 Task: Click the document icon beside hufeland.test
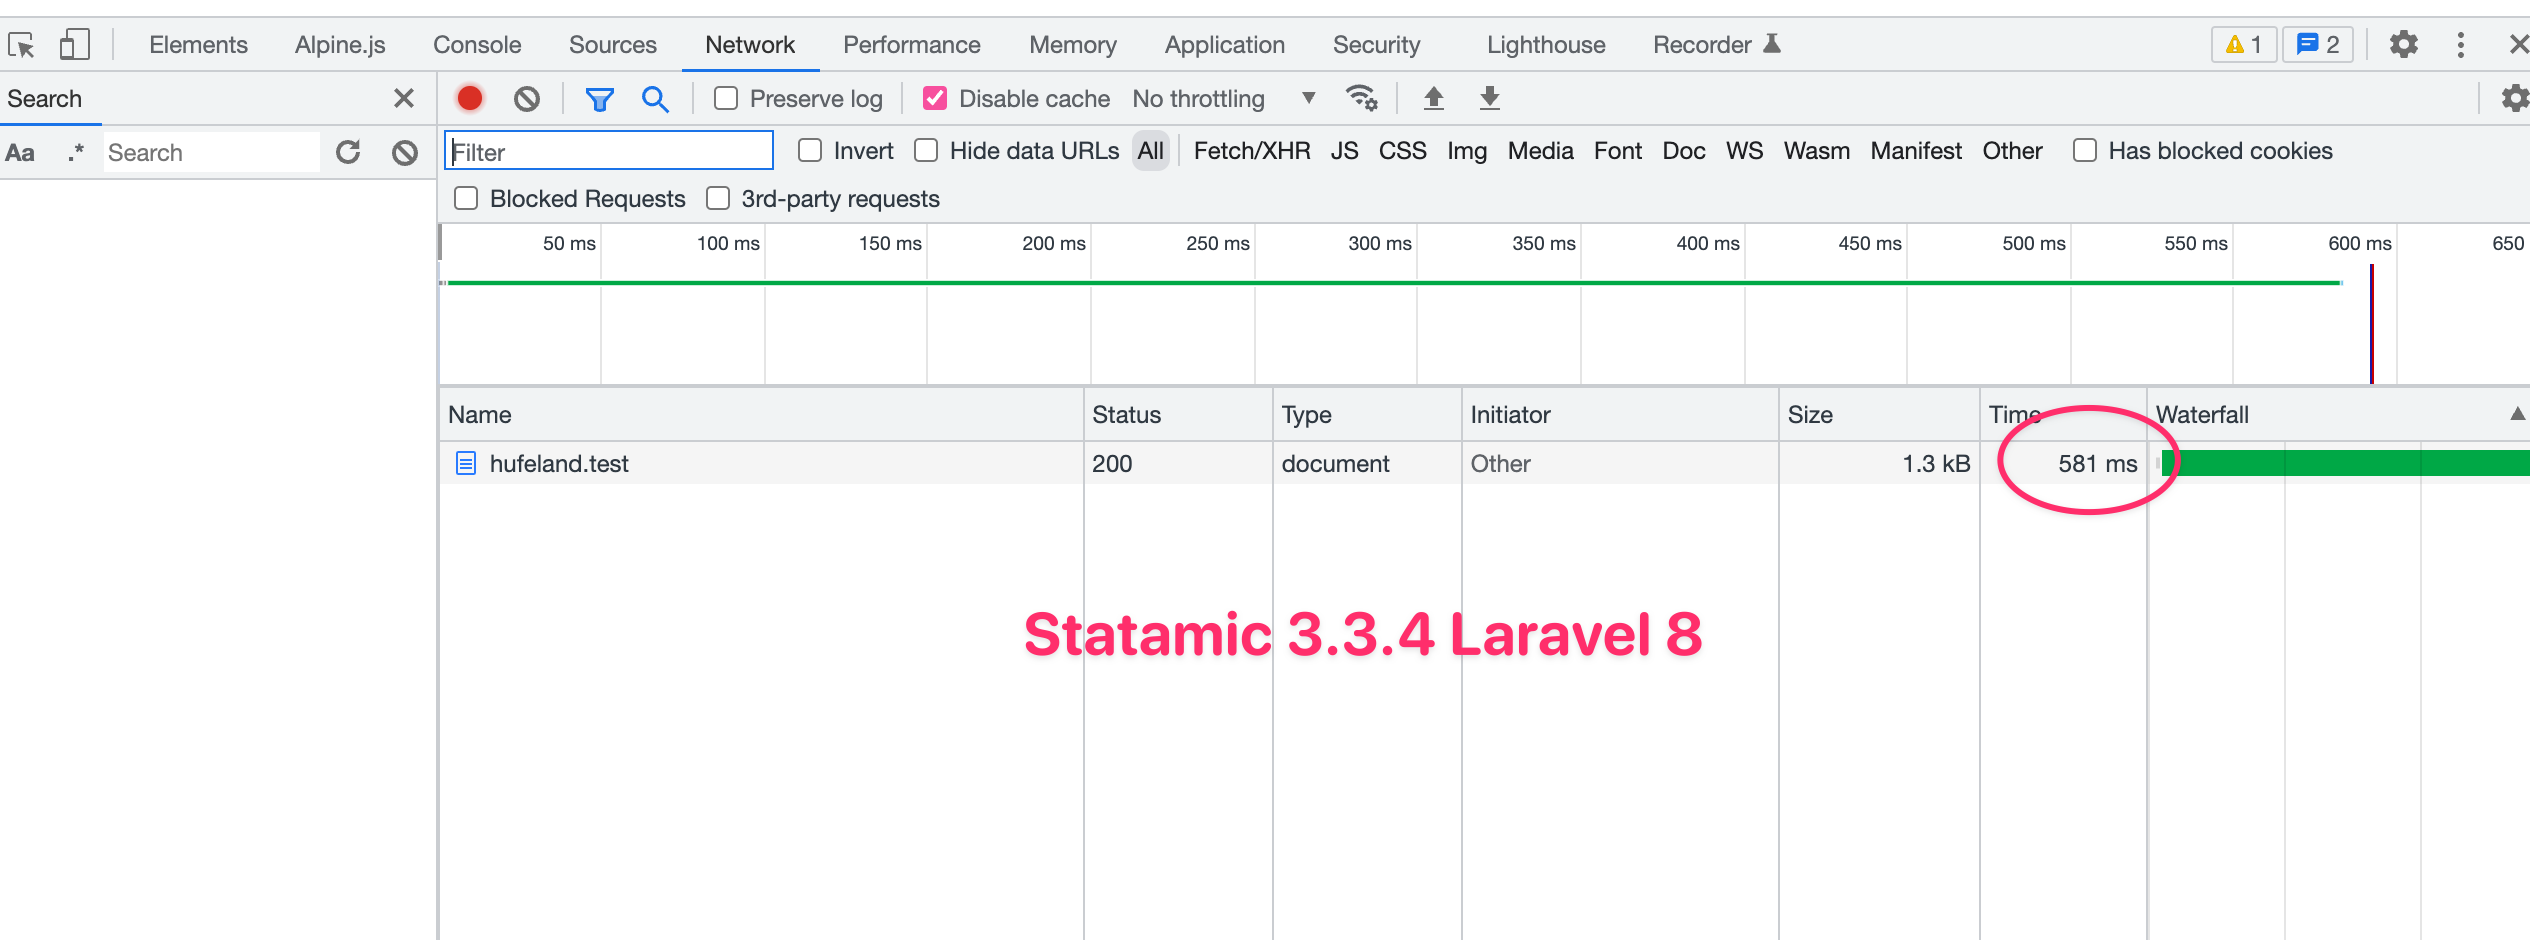click(x=465, y=463)
